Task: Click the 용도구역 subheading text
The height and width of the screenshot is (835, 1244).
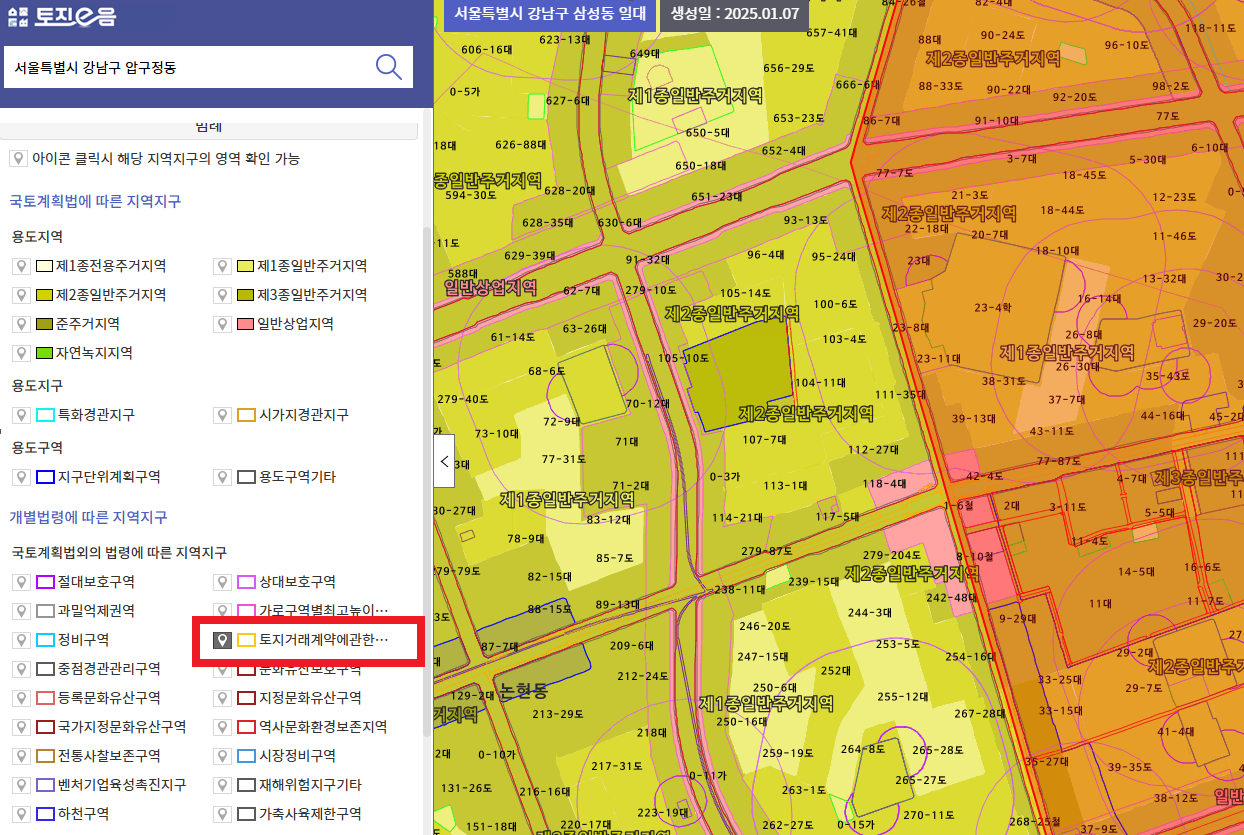Action: (x=37, y=447)
